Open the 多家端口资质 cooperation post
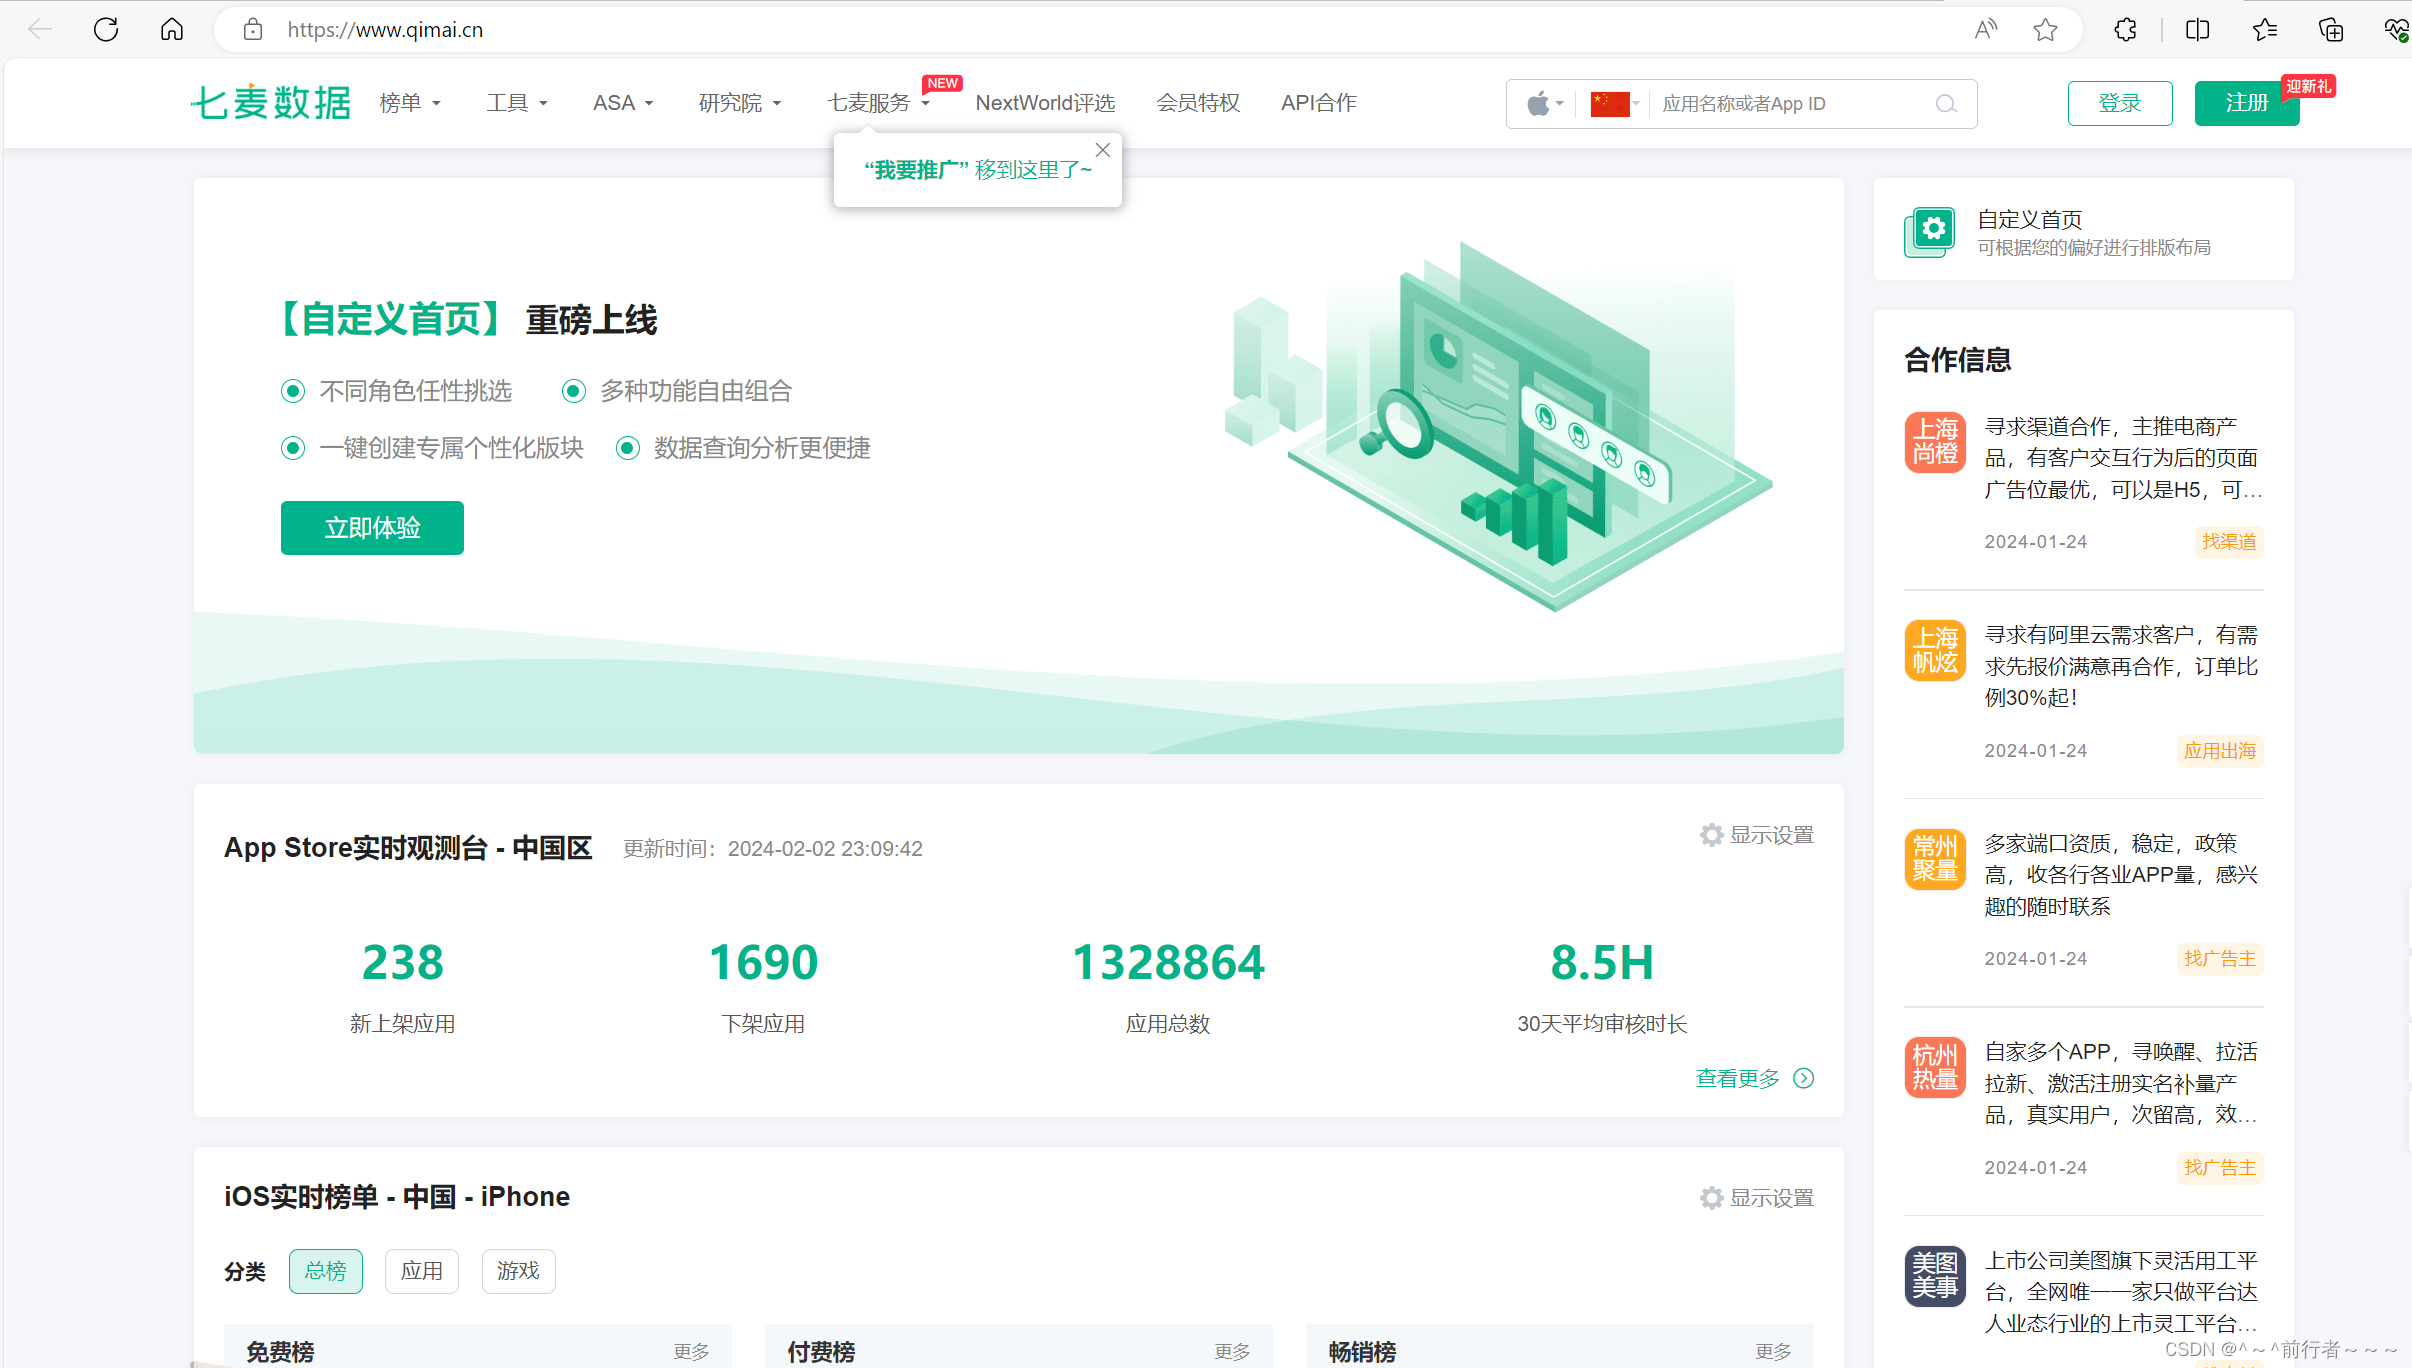Screen dimensions: 2412x1368 (2123, 875)
